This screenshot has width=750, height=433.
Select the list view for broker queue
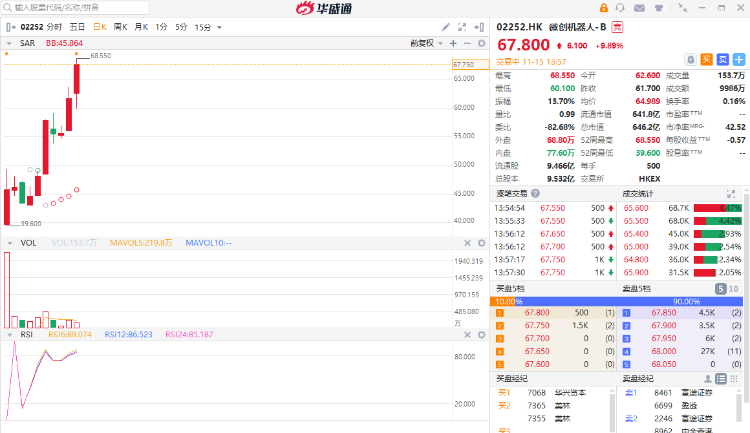pyautogui.click(x=722, y=379)
